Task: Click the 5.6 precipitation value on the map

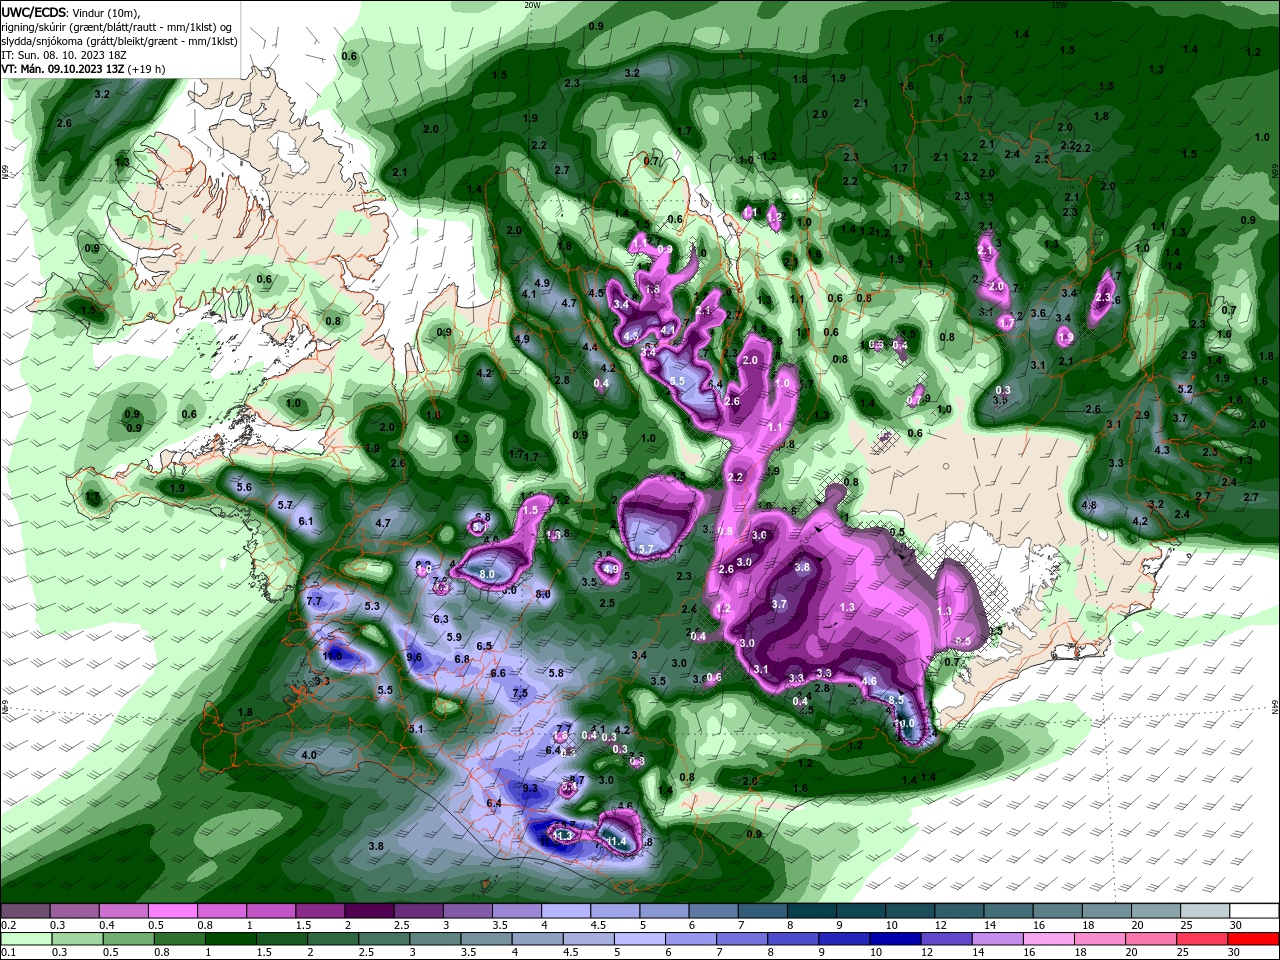Action: coord(243,487)
